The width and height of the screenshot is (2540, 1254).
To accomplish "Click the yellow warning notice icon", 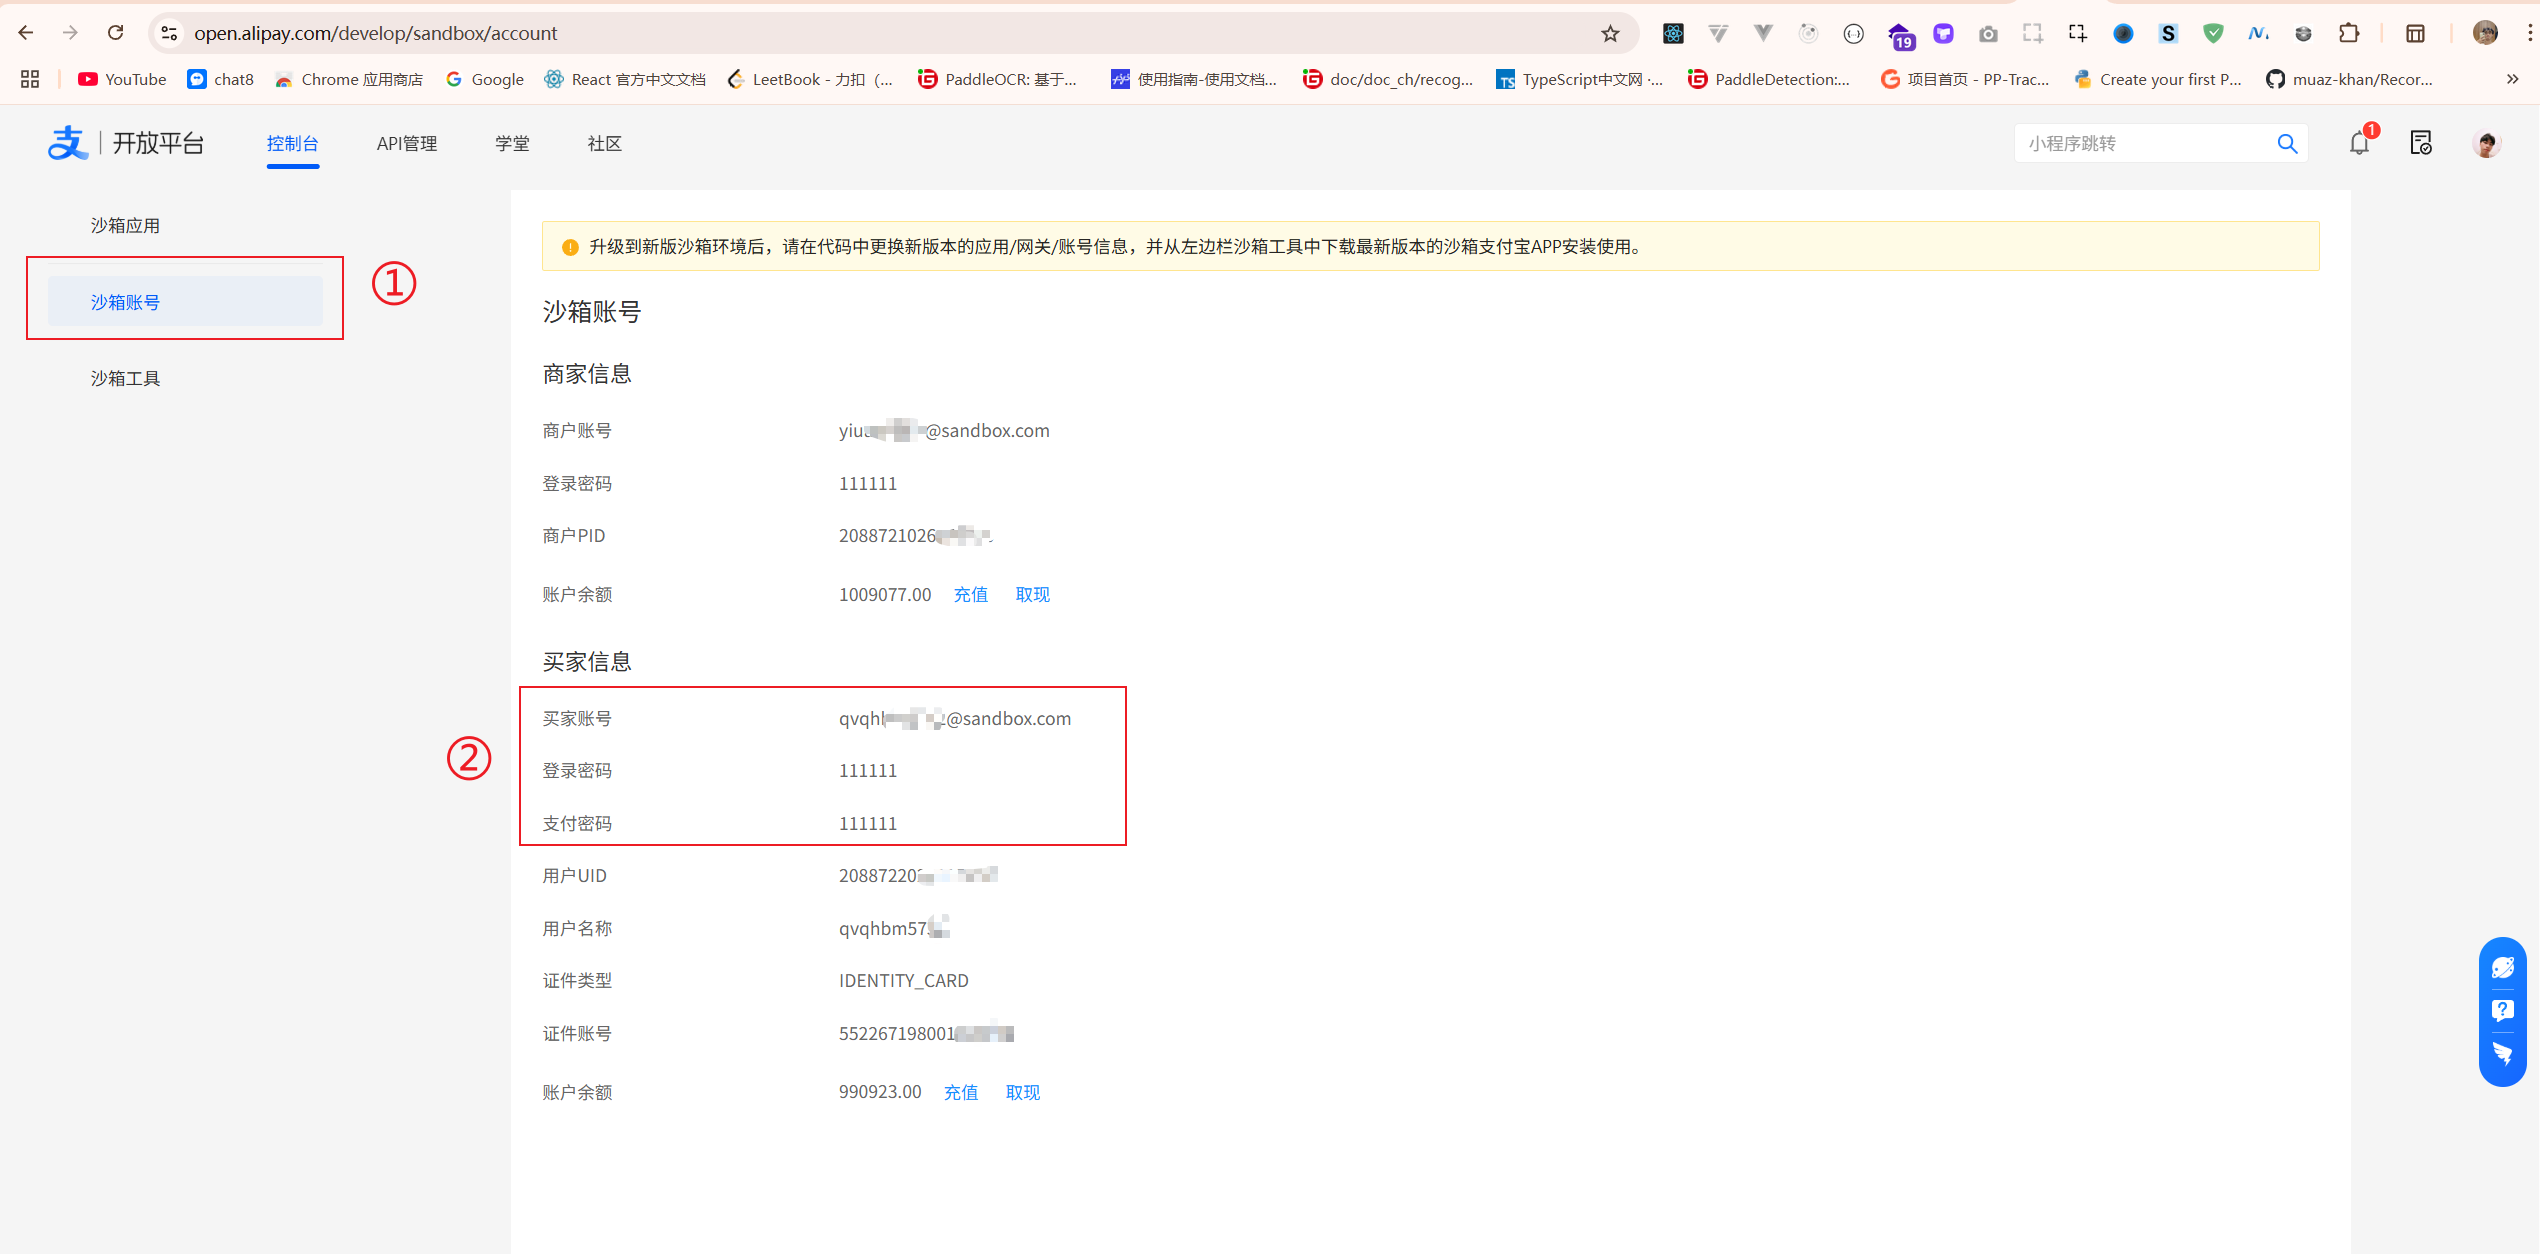I will (570, 247).
